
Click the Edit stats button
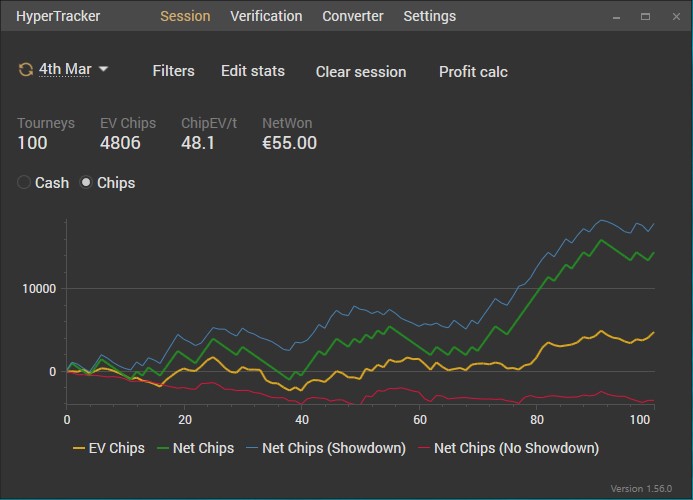[x=253, y=71]
